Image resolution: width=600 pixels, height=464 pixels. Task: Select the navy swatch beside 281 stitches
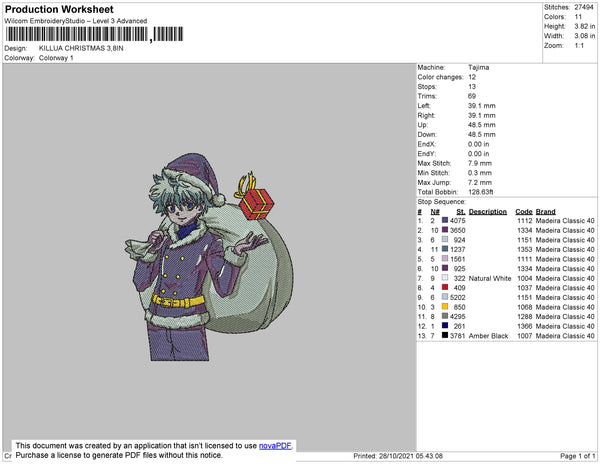pyautogui.click(x=445, y=326)
